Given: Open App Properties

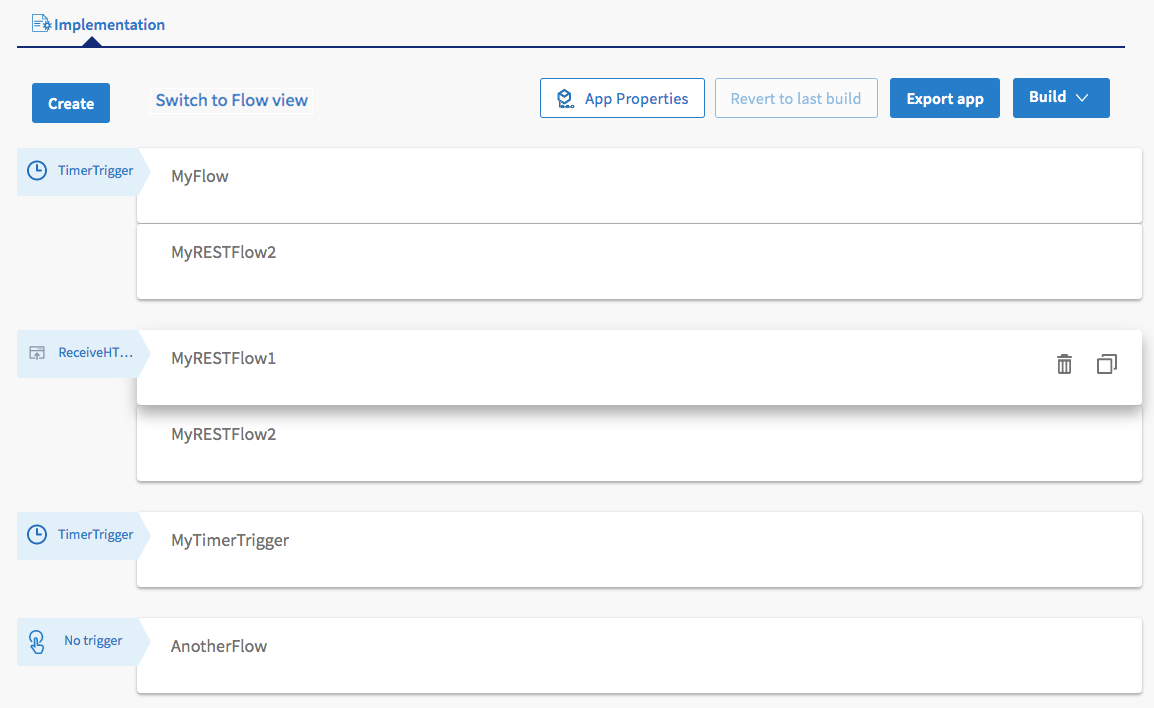Looking at the screenshot, I should tap(636, 99).
